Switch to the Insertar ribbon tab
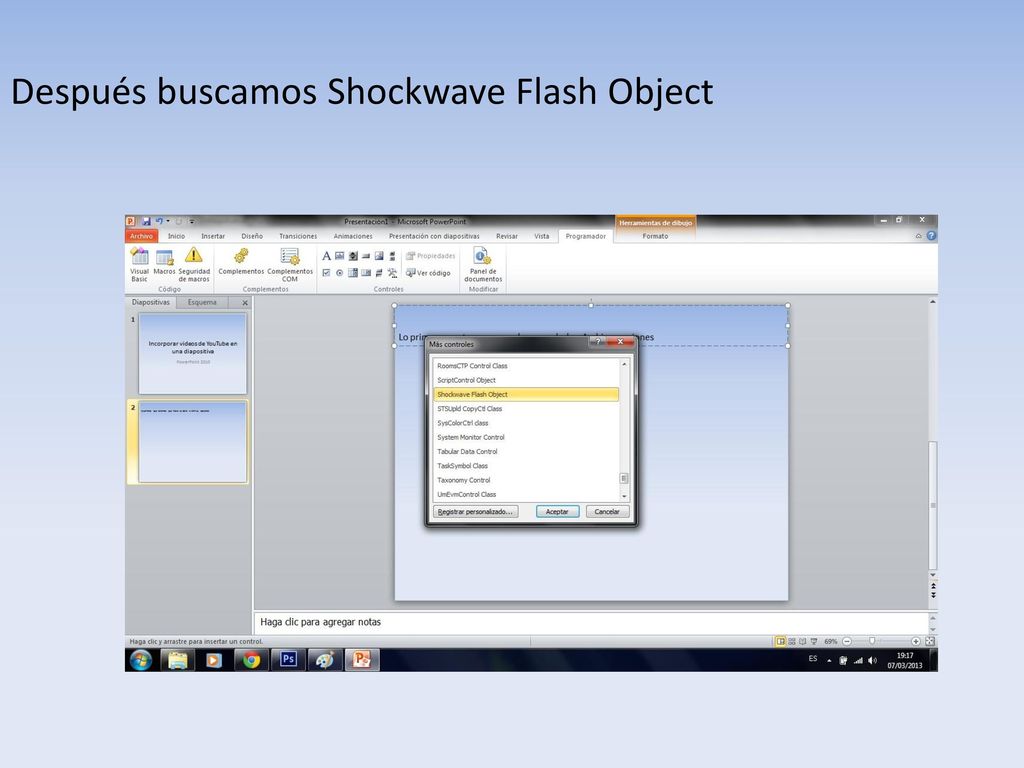The width and height of the screenshot is (1024, 768). (x=213, y=236)
